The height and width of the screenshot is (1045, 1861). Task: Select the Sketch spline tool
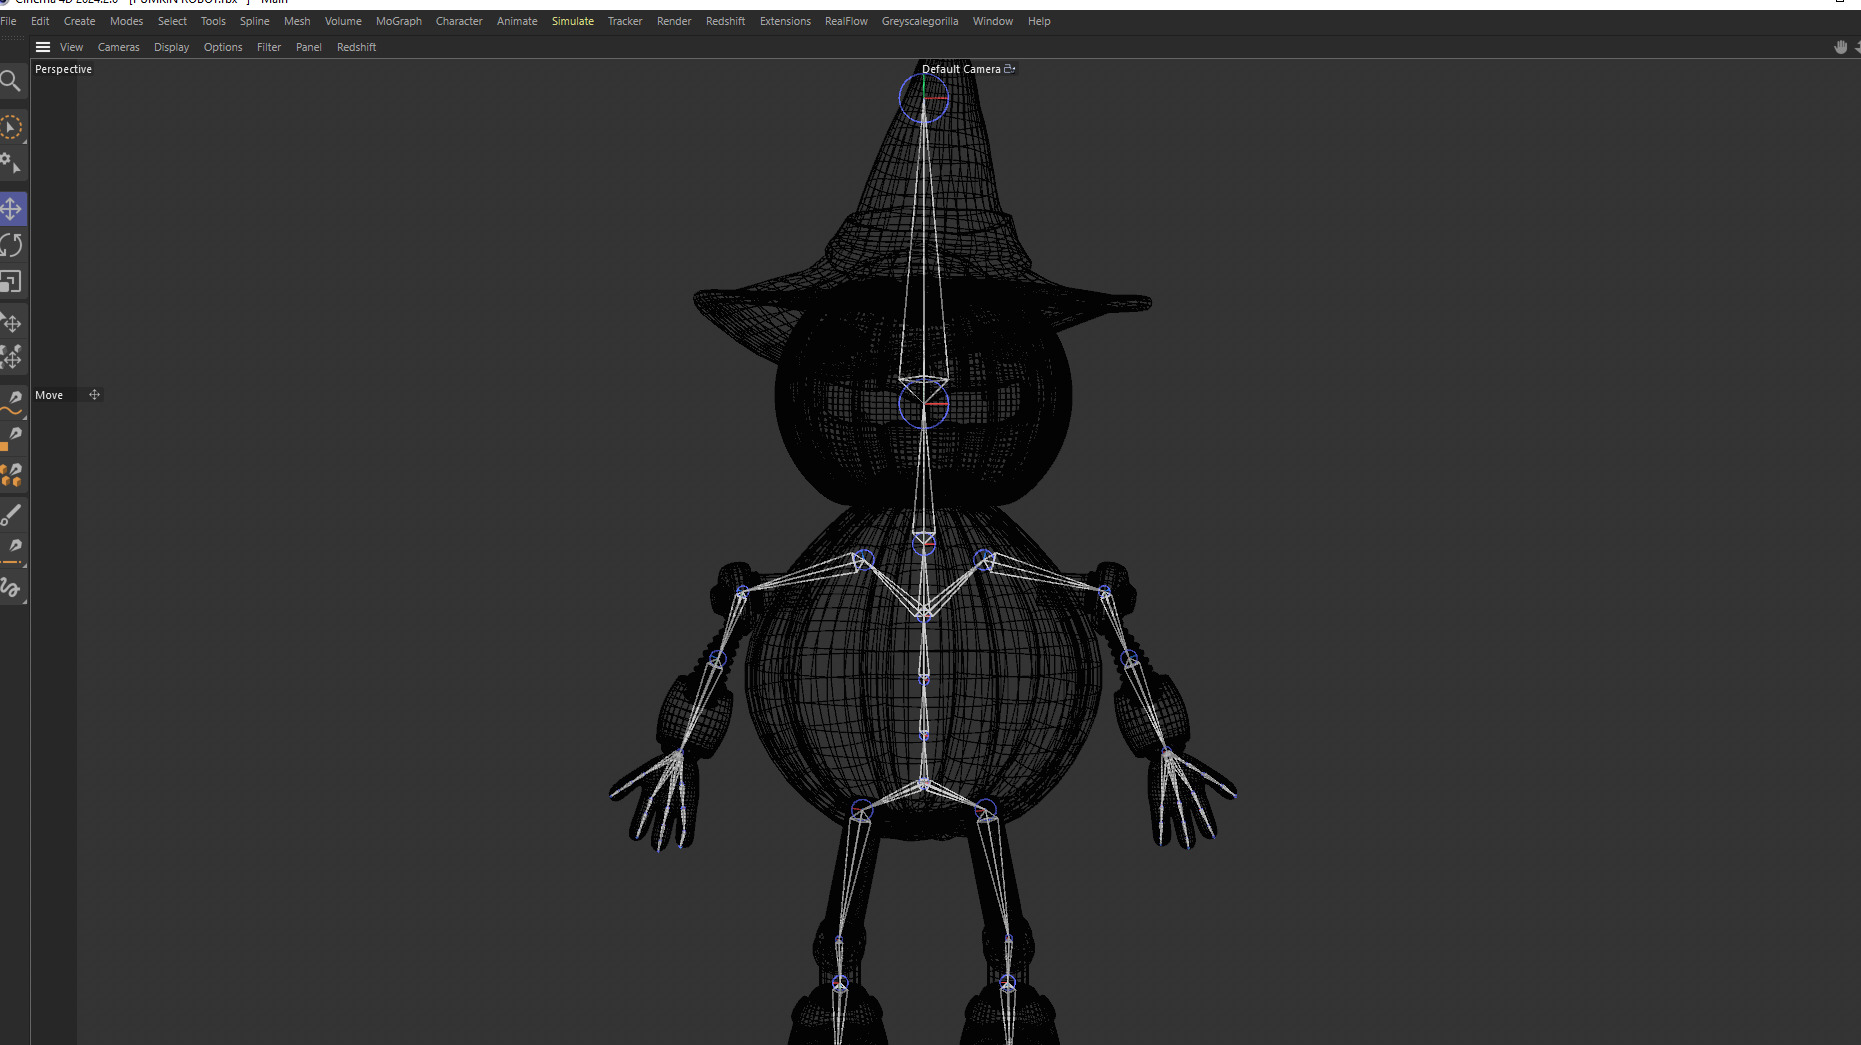tap(11, 589)
